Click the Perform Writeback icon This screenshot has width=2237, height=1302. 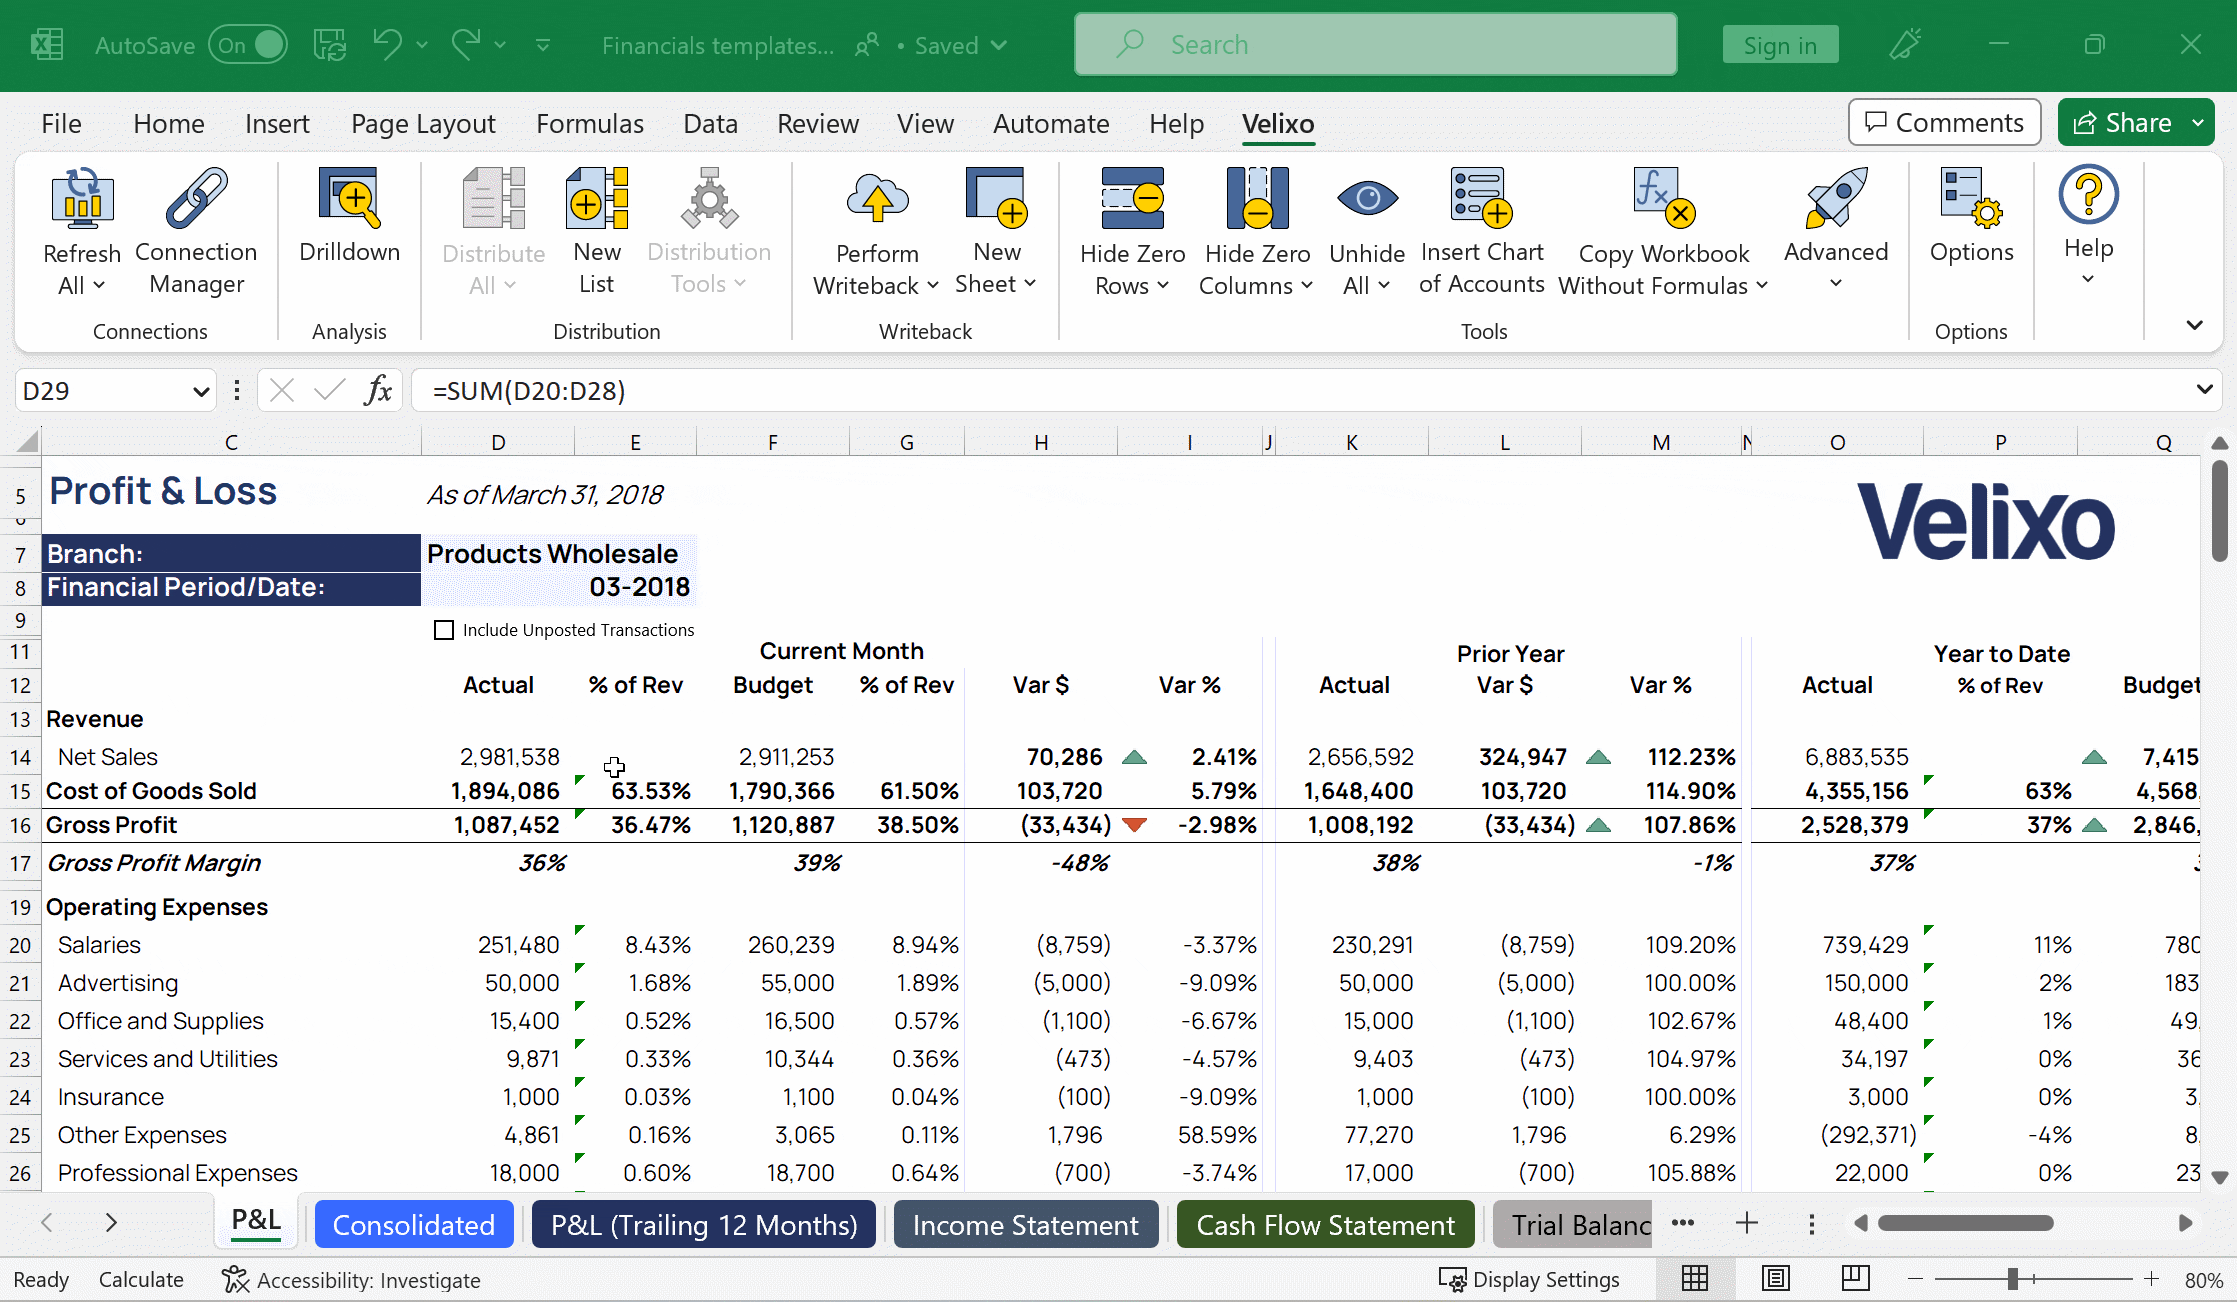pos(877,197)
